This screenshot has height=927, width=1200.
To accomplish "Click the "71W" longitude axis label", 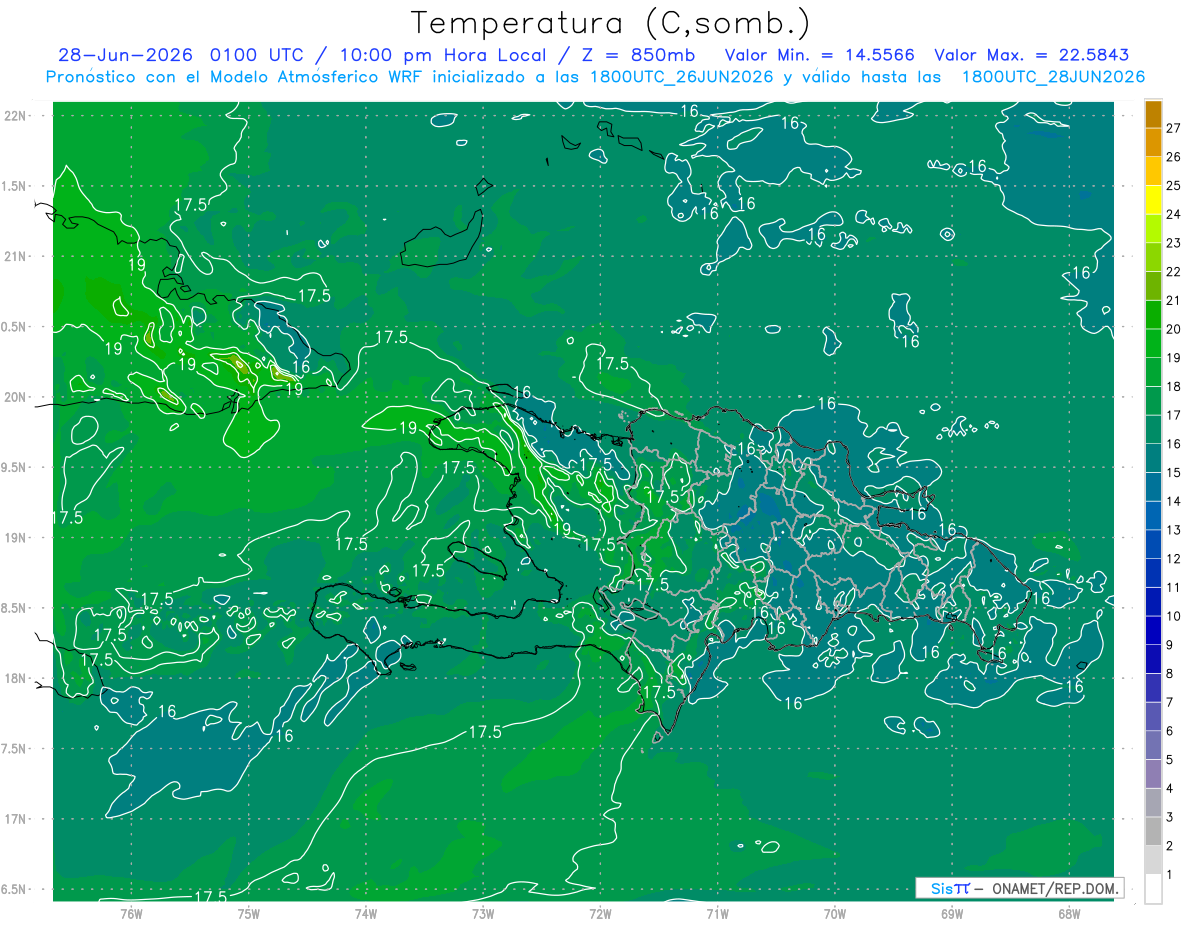I will coord(717,913).
